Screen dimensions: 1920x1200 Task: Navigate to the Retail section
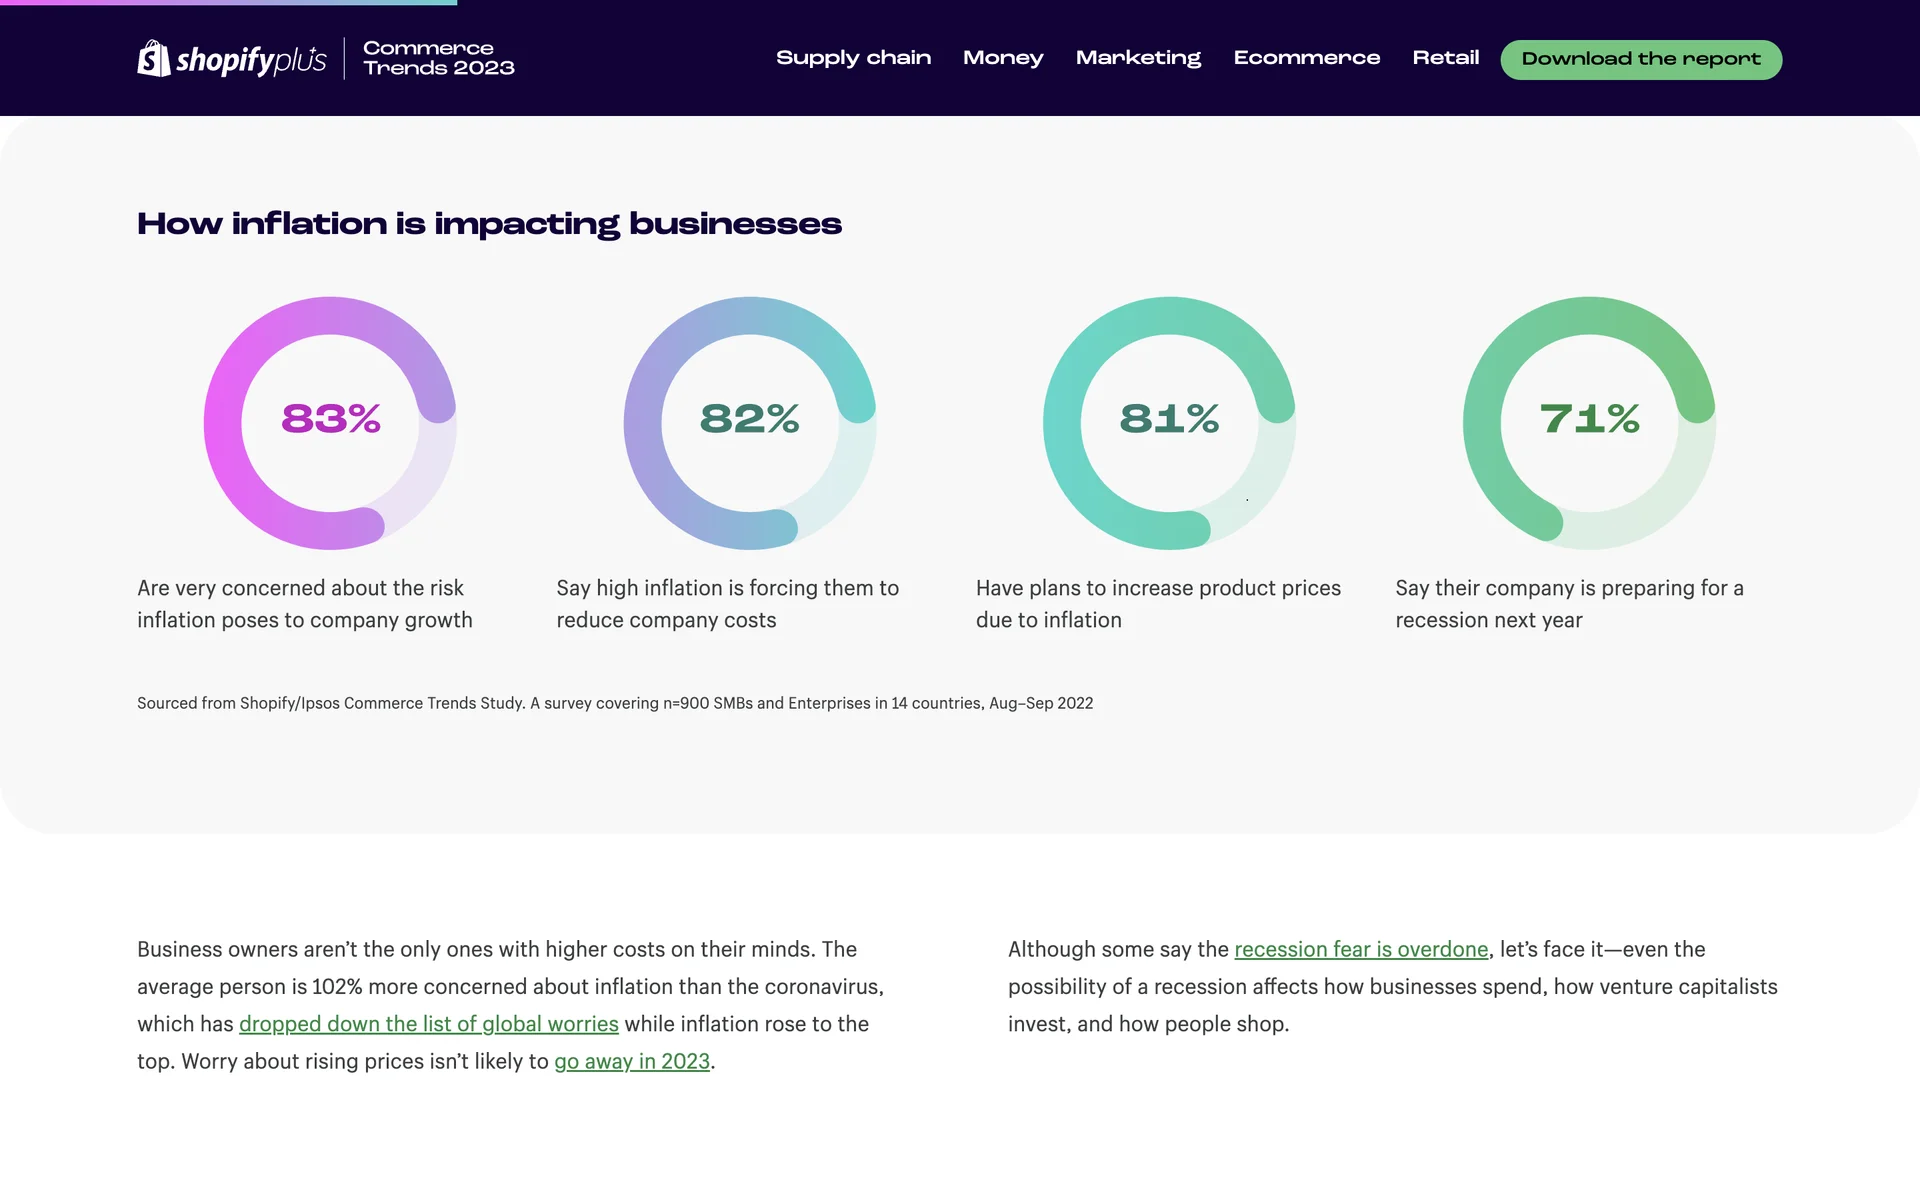click(1445, 58)
